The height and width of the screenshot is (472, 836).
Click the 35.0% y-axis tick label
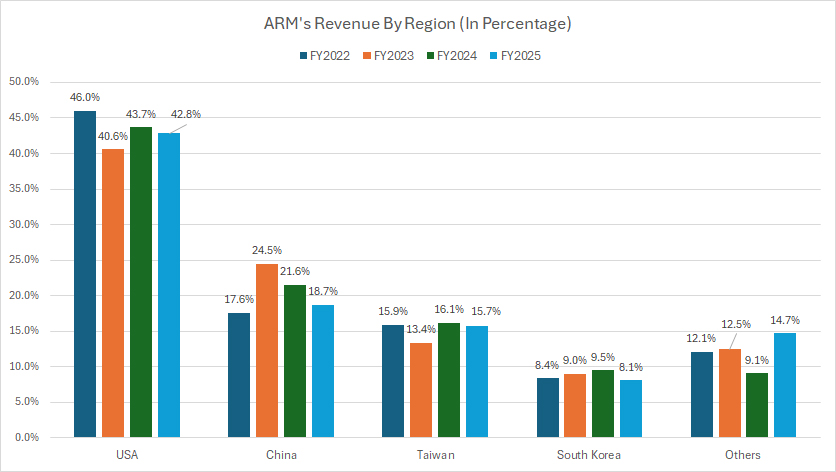[24, 189]
